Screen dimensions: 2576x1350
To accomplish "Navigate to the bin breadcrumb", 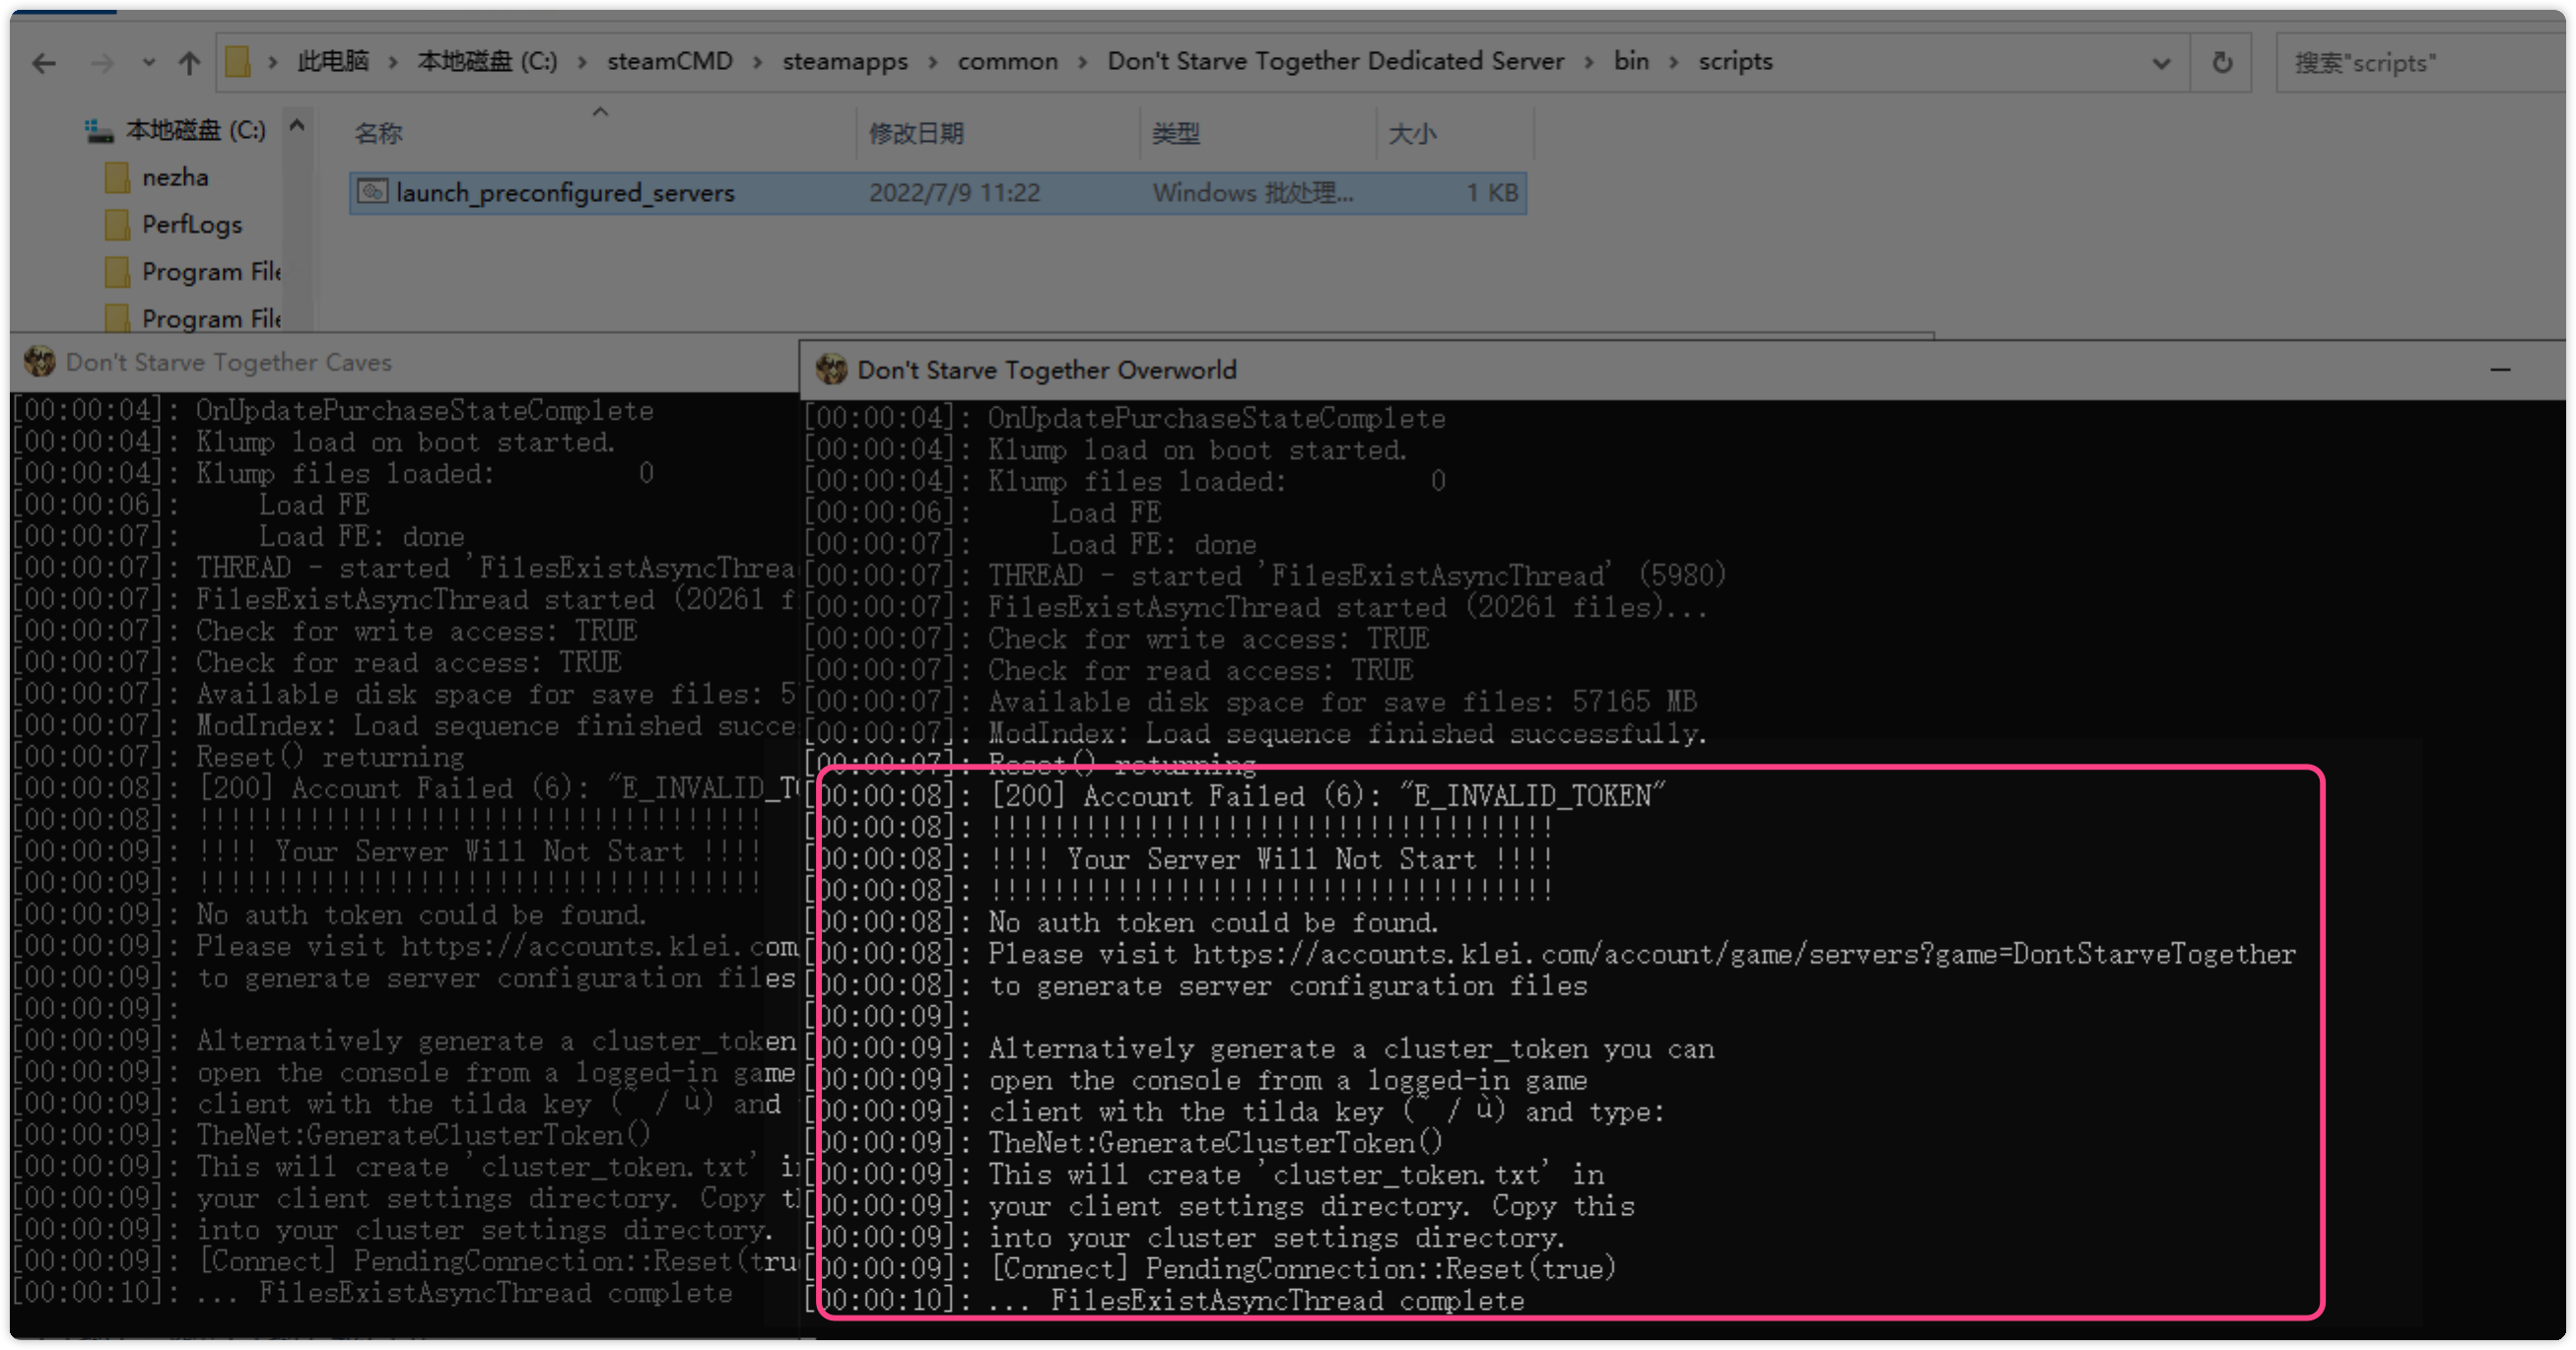I will pyautogui.click(x=1631, y=62).
